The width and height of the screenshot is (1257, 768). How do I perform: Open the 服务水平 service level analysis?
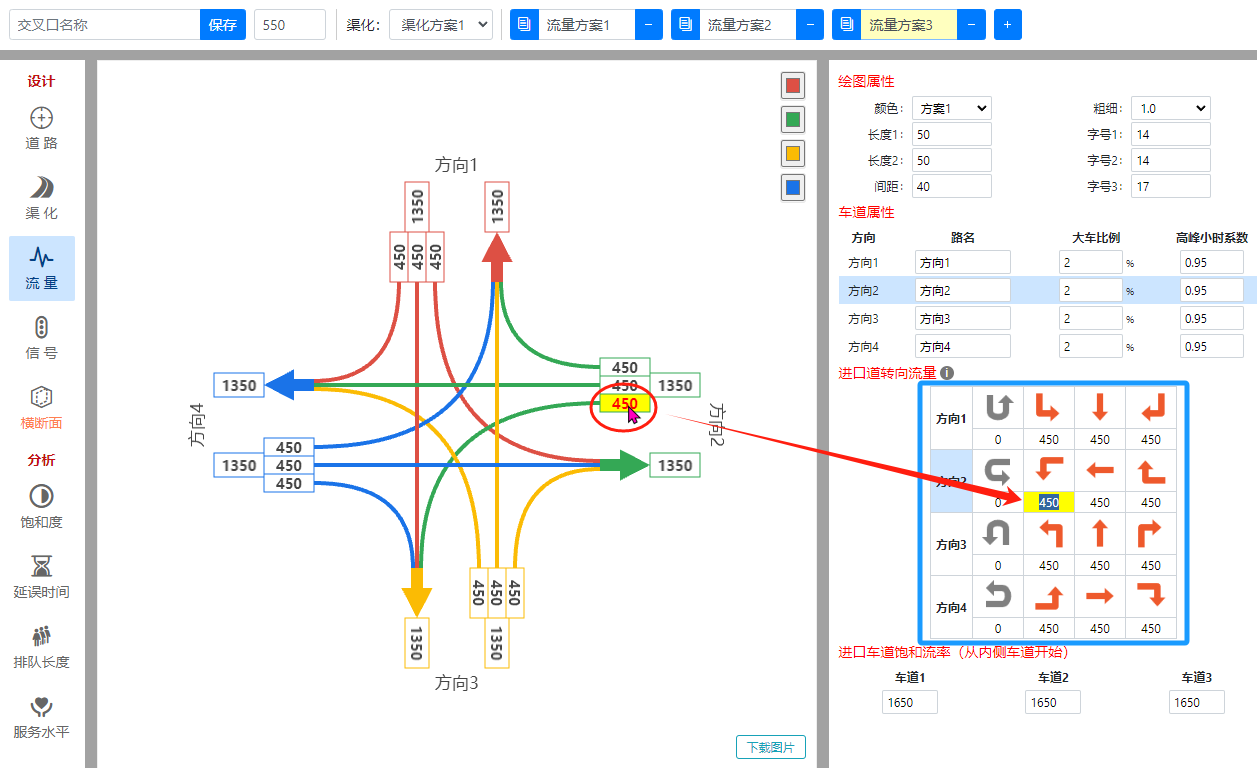click(42, 717)
